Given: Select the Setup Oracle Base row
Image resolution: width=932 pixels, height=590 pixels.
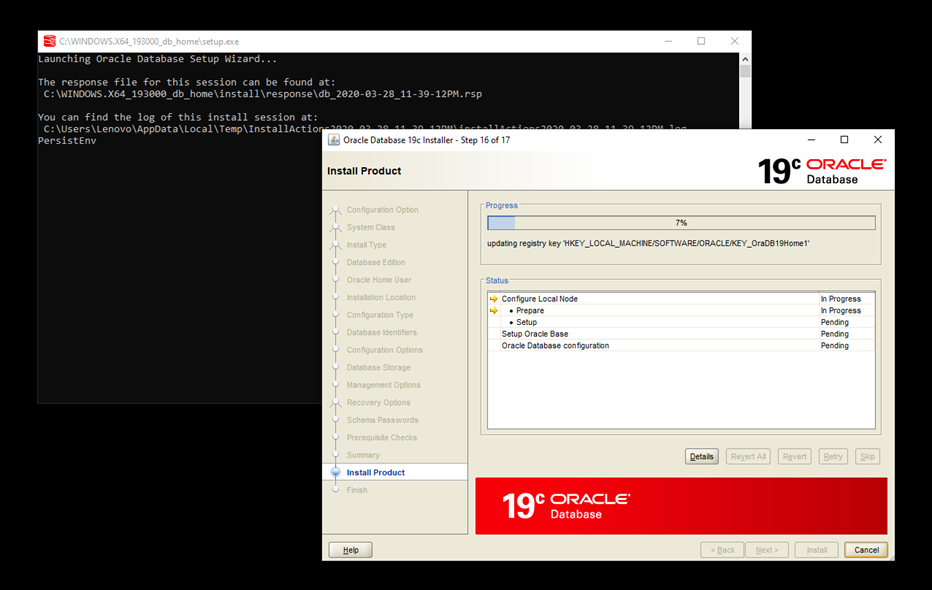Looking at the screenshot, I should point(681,334).
